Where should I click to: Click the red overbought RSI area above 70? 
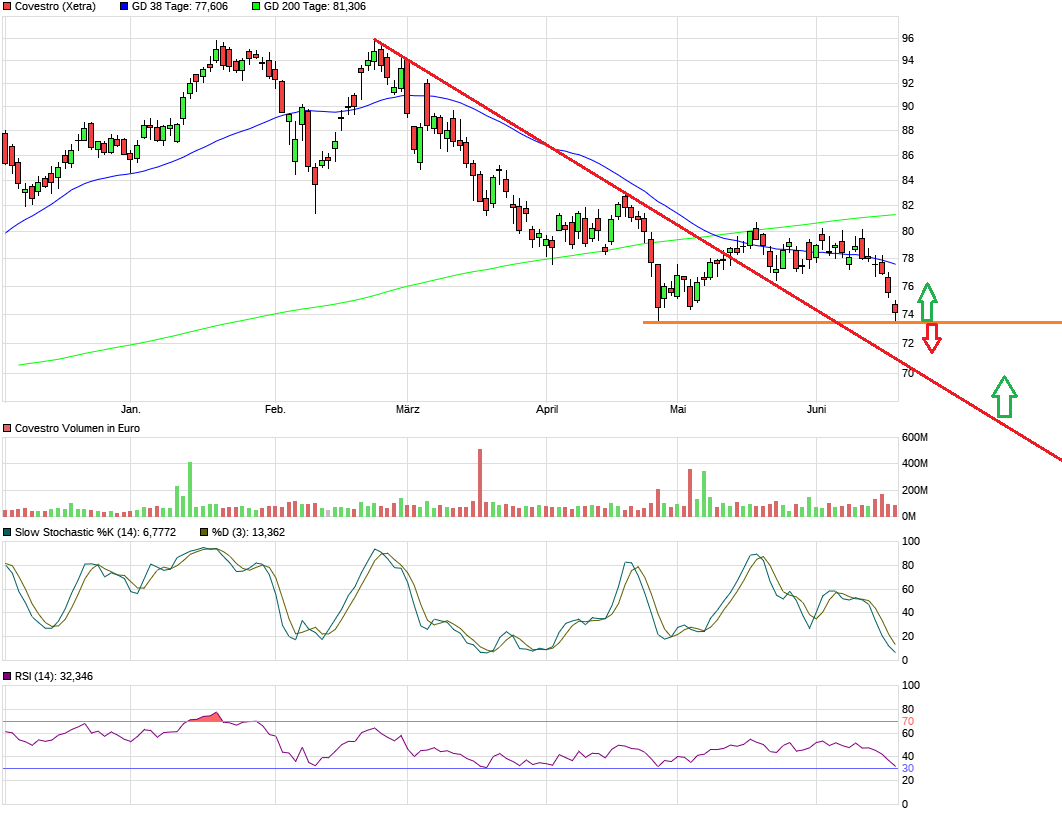[x=207, y=718]
